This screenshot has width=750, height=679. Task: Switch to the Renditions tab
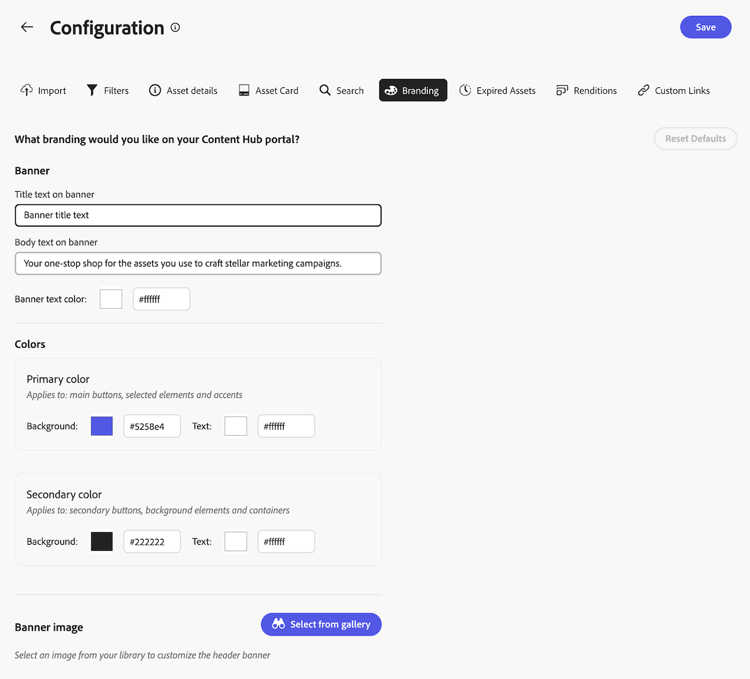coord(586,90)
